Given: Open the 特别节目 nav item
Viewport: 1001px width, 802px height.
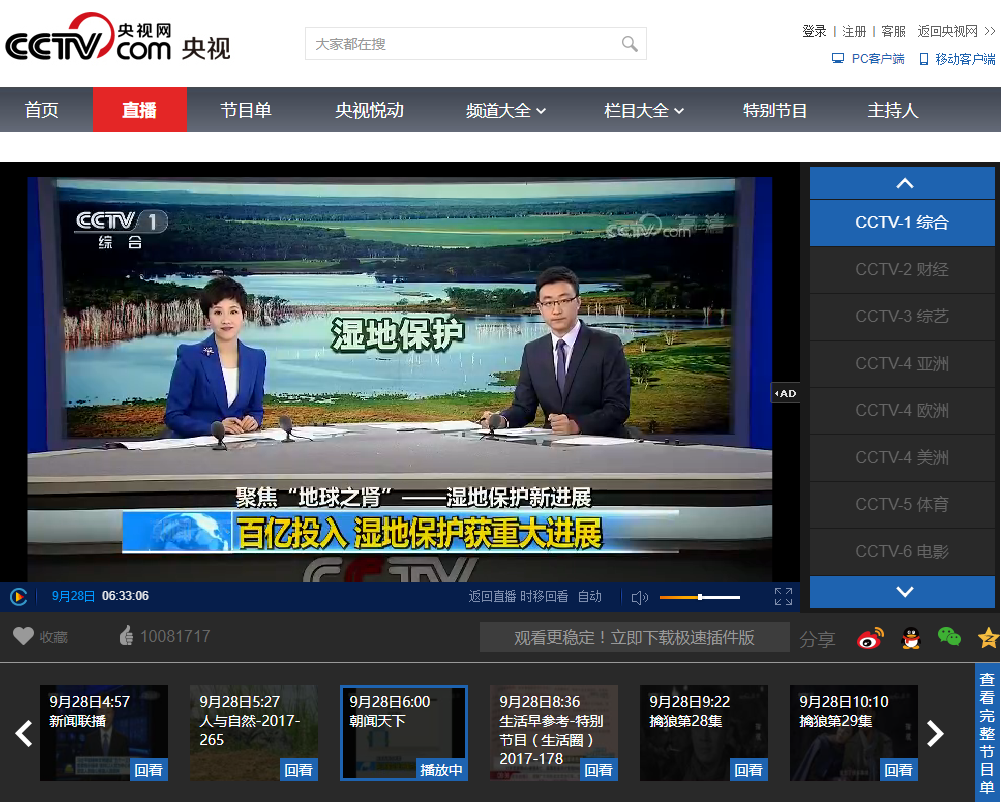Looking at the screenshot, I should [775, 110].
